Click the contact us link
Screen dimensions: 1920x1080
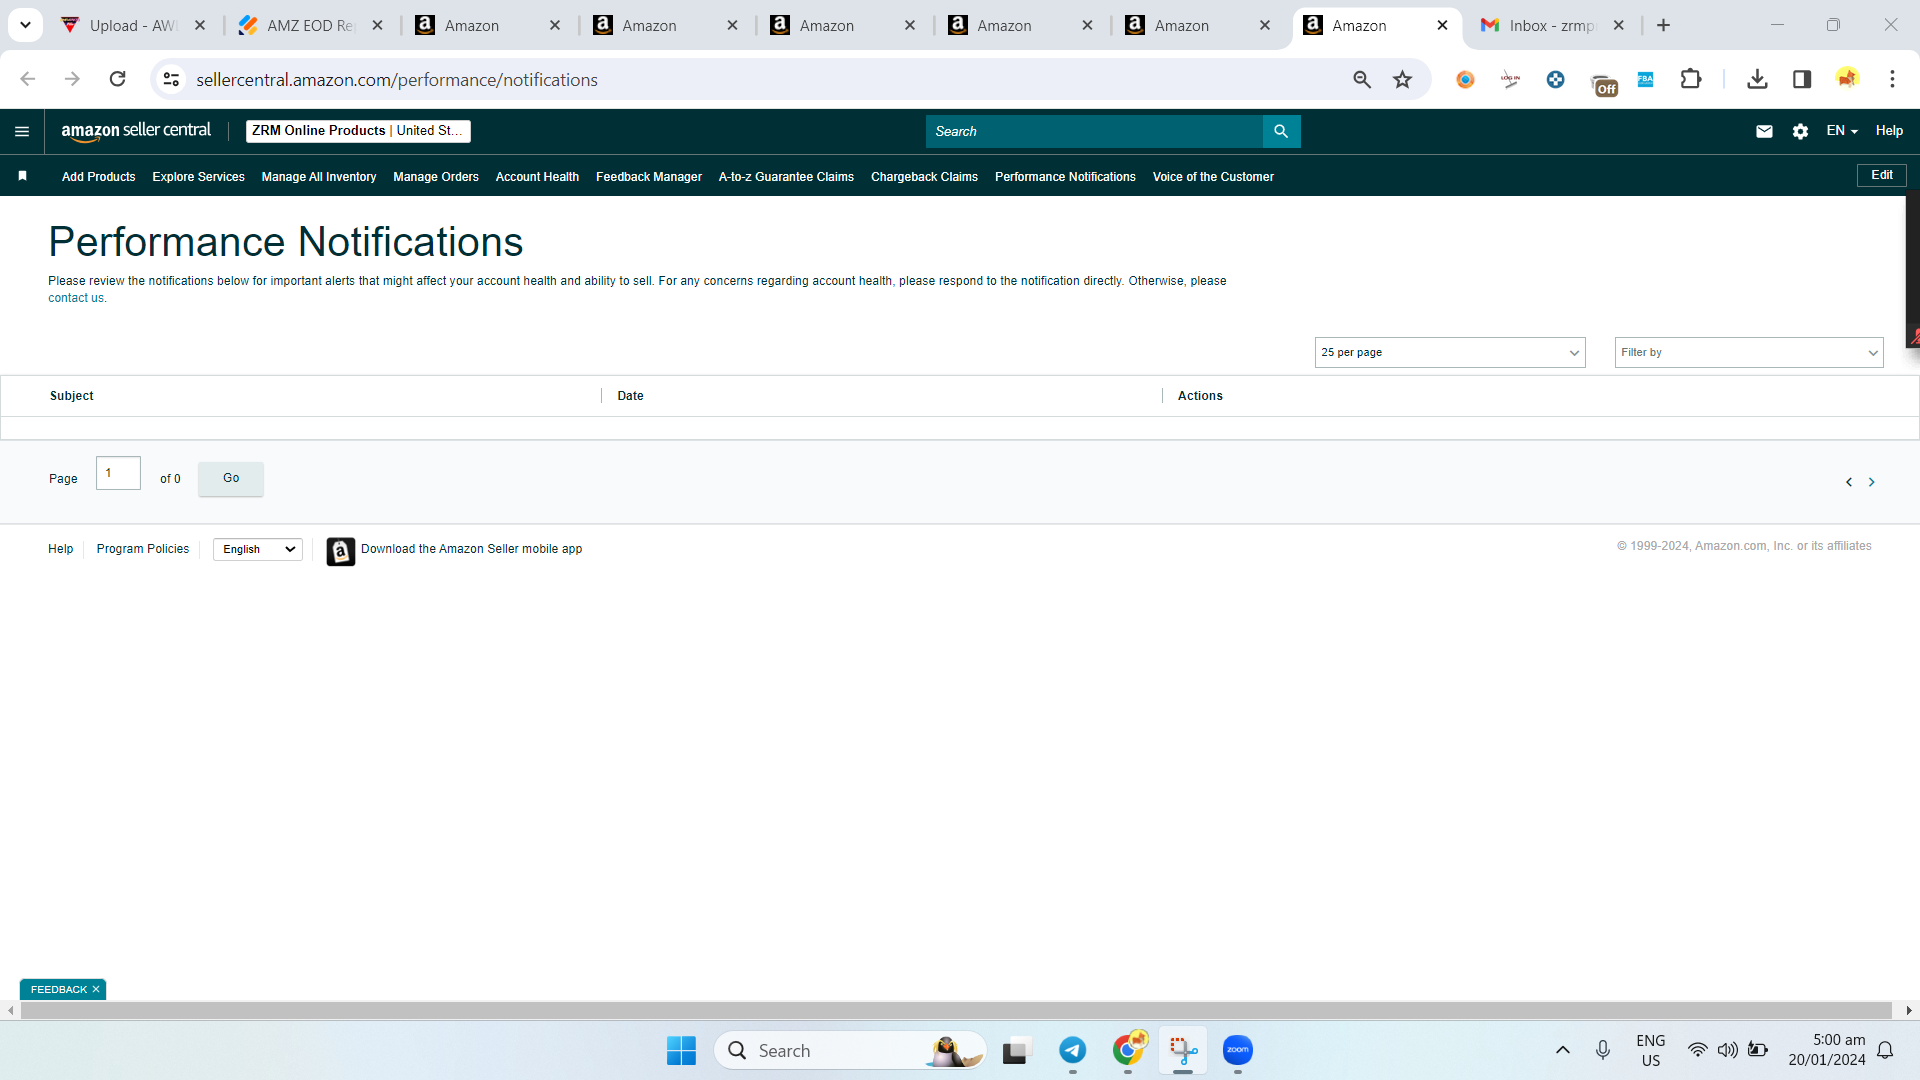coord(76,298)
